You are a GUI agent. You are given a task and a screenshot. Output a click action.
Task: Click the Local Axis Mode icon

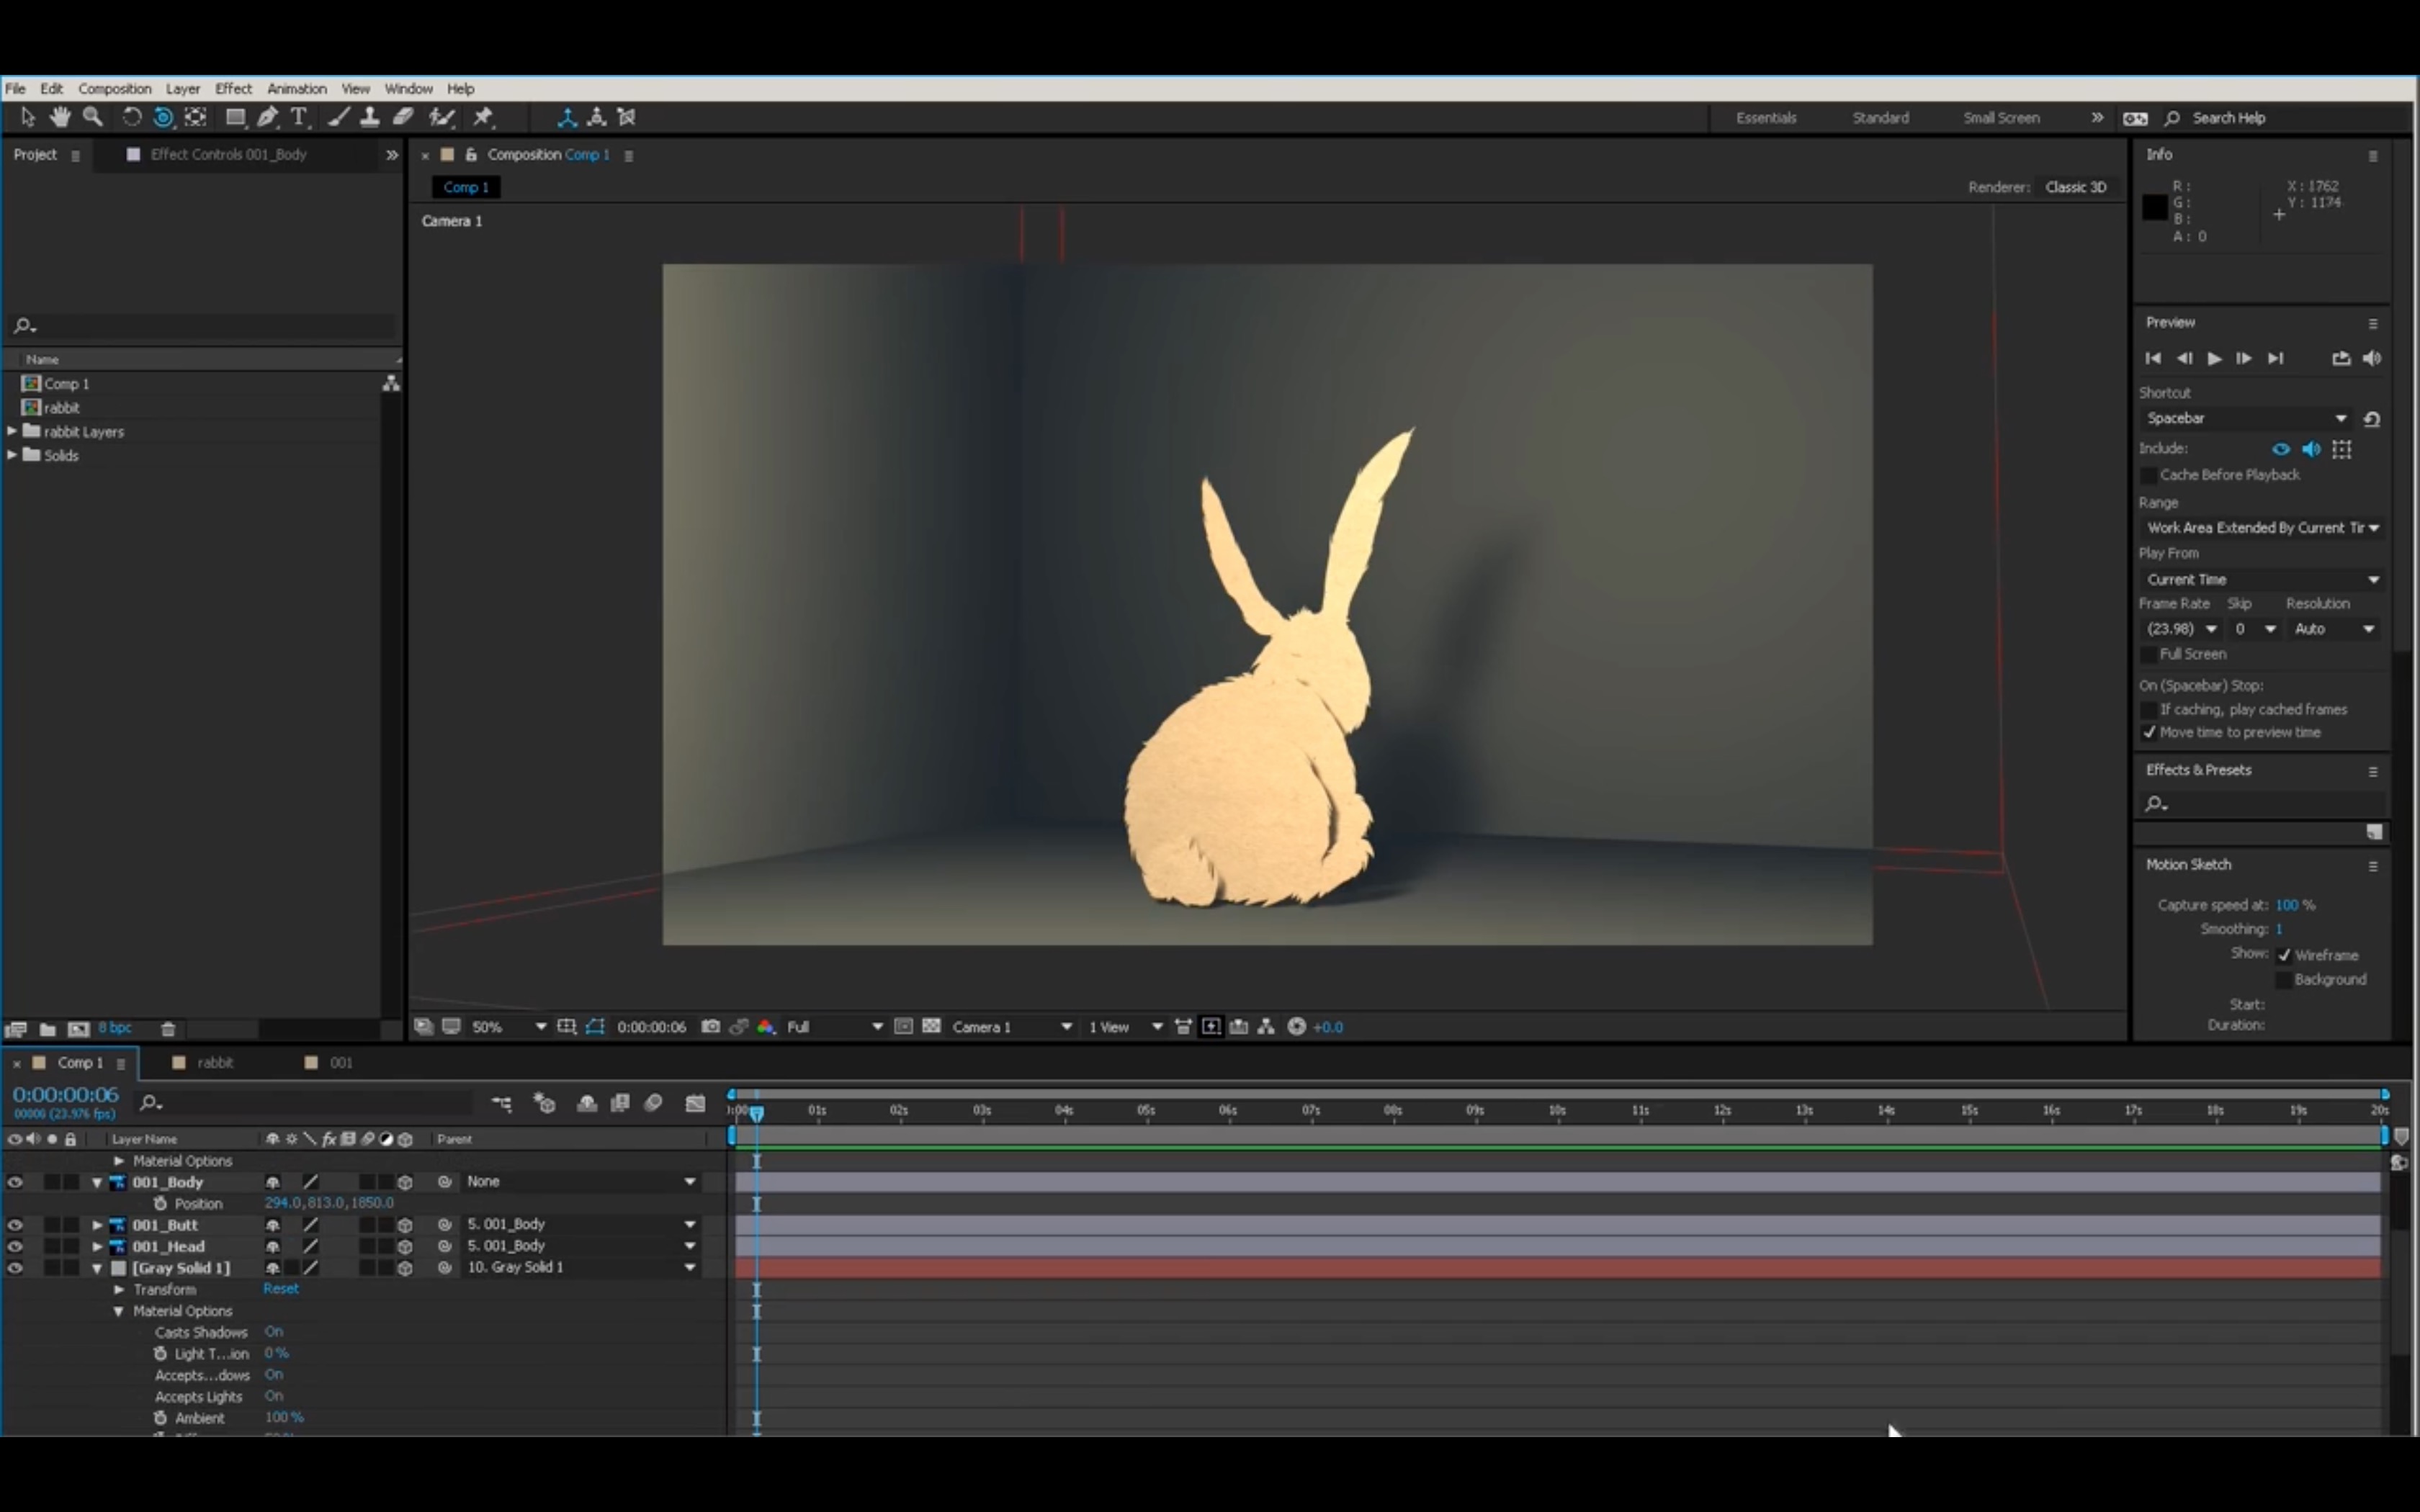point(567,117)
